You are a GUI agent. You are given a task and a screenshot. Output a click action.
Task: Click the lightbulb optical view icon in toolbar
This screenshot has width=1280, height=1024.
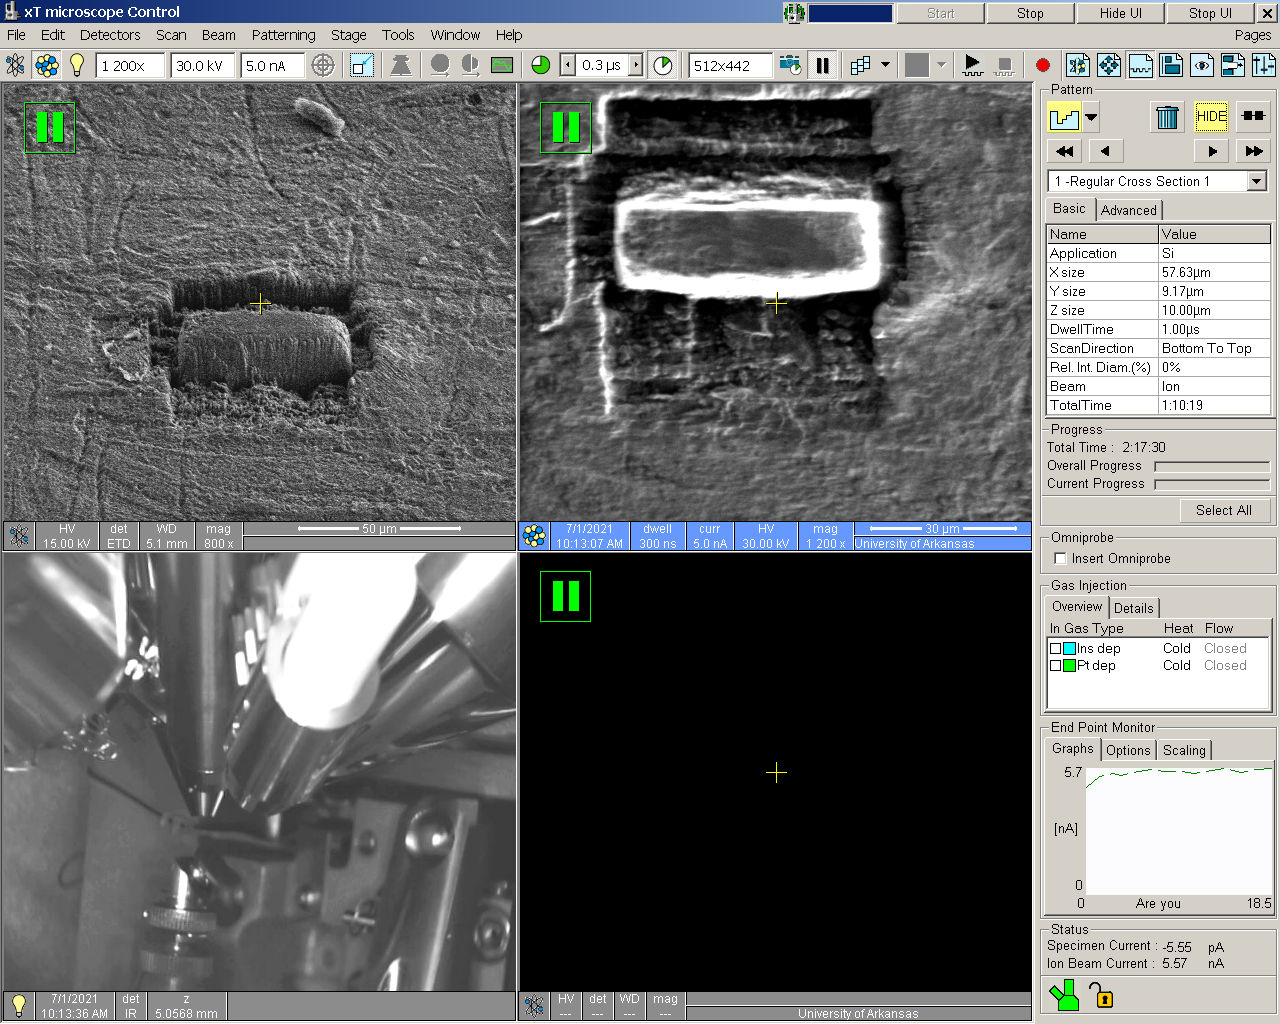click(x=76, y=66)
